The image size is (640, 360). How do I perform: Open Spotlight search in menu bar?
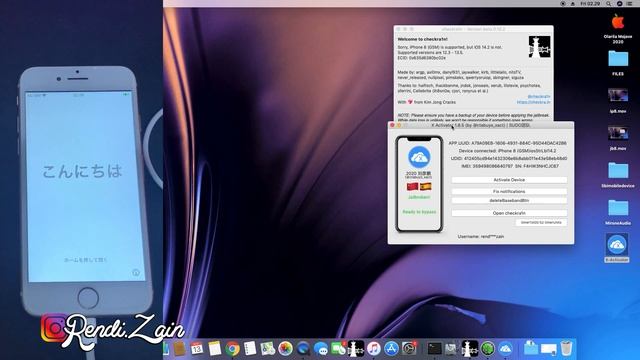click(608, 3)
